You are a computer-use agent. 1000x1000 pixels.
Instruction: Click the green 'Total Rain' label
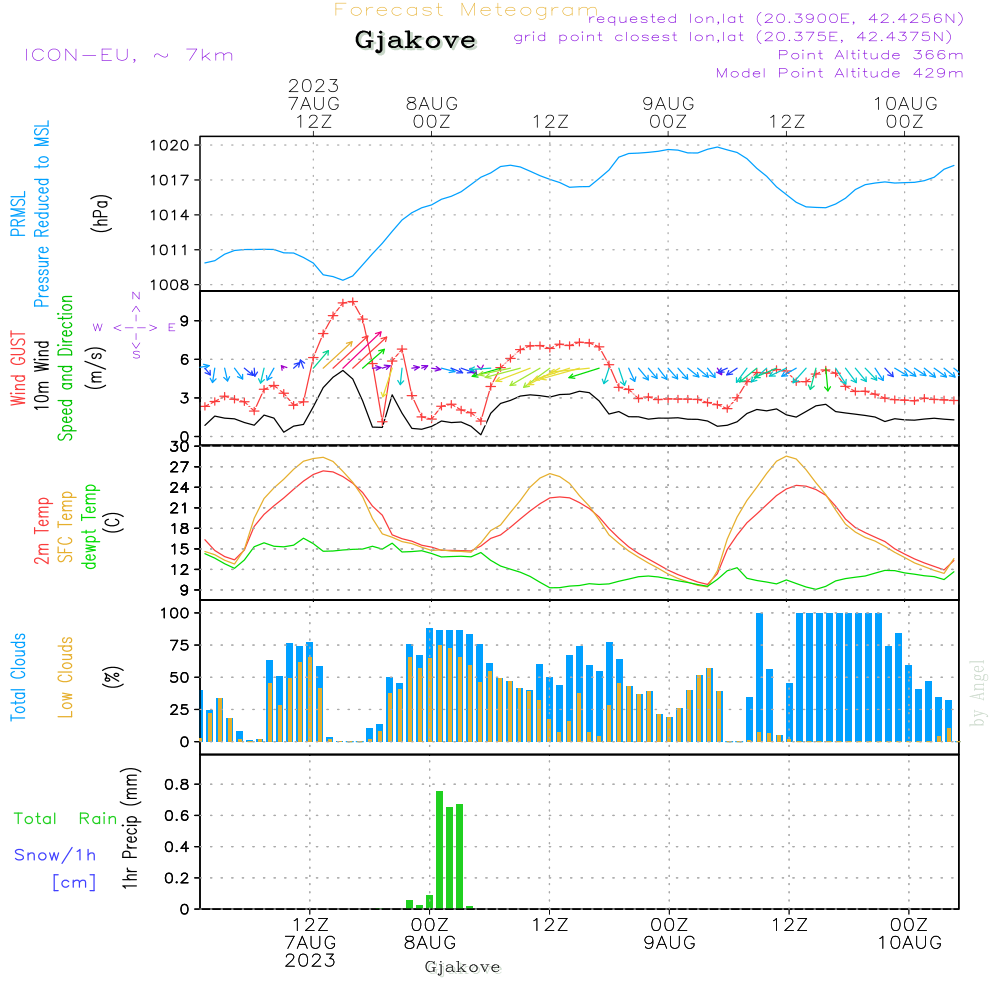(x=66, y=818)
